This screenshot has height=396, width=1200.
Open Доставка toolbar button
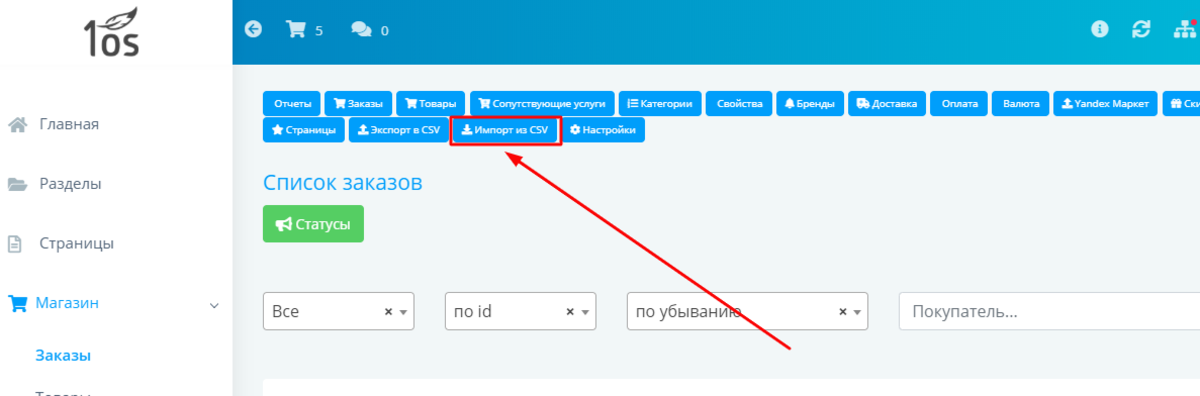(x=886, y=103)
